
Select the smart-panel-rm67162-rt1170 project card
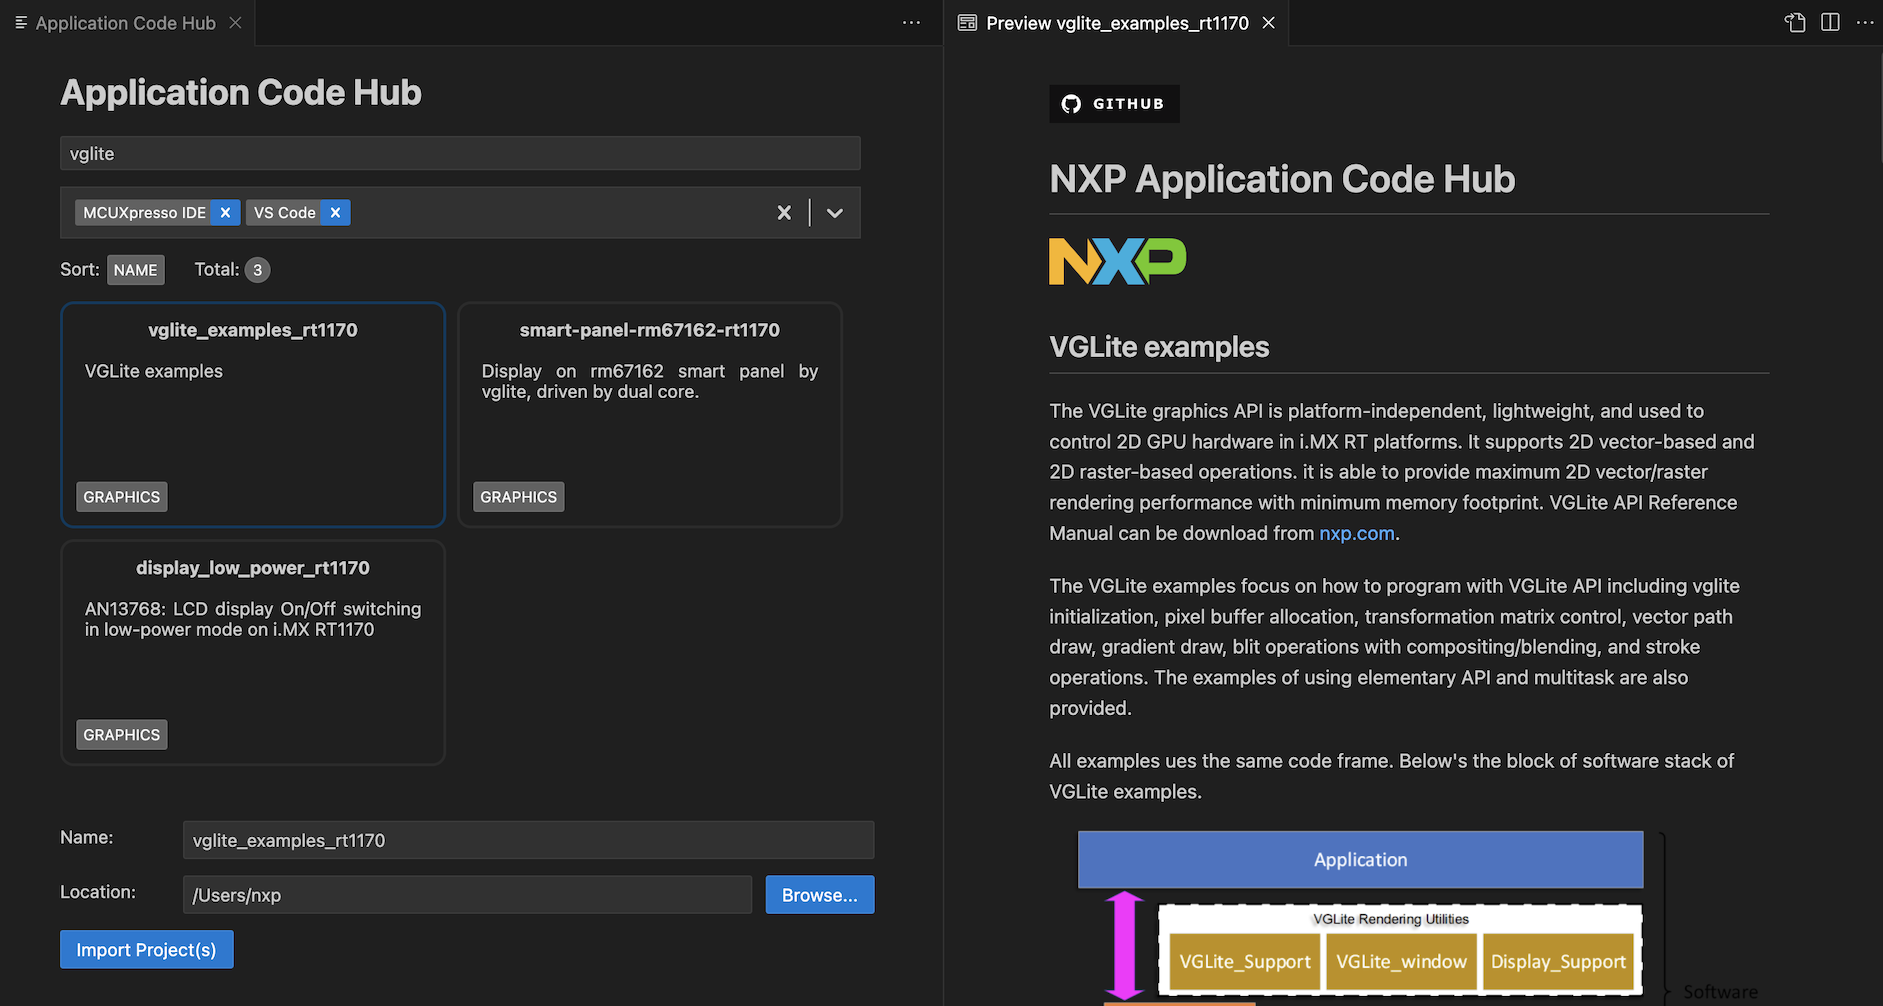click(649, 414)
